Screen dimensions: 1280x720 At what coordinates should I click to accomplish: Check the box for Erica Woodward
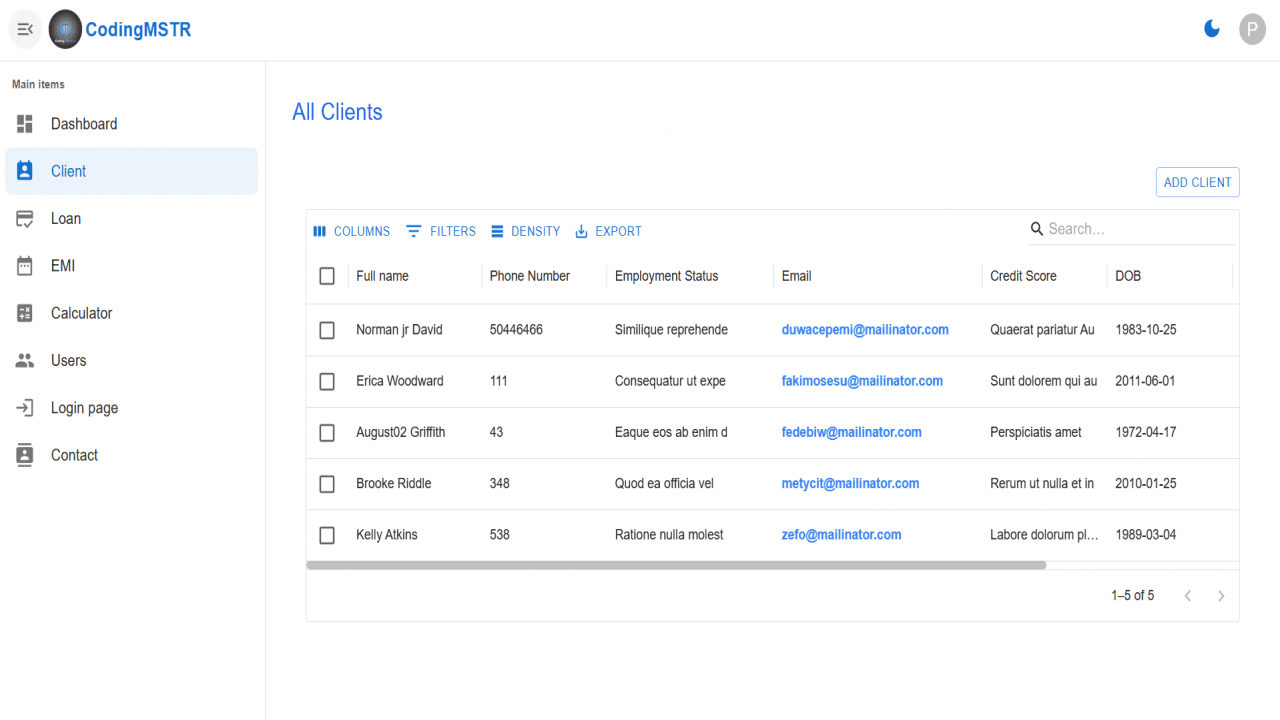[327, 381]
